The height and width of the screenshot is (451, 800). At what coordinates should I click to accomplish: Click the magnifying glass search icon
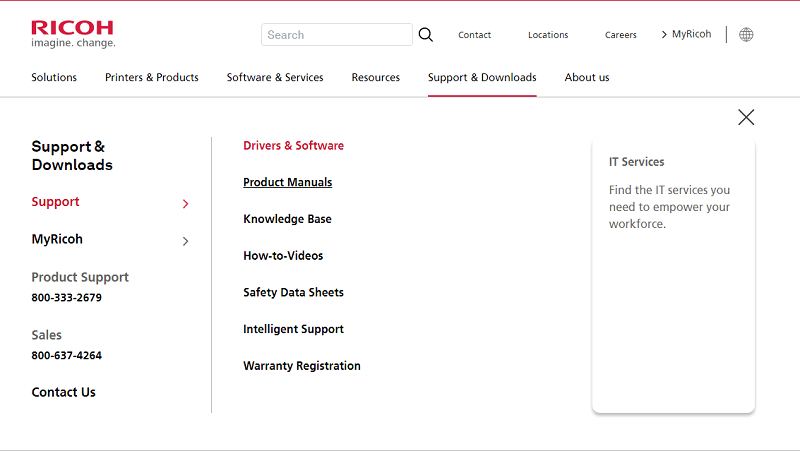[426, 35]
